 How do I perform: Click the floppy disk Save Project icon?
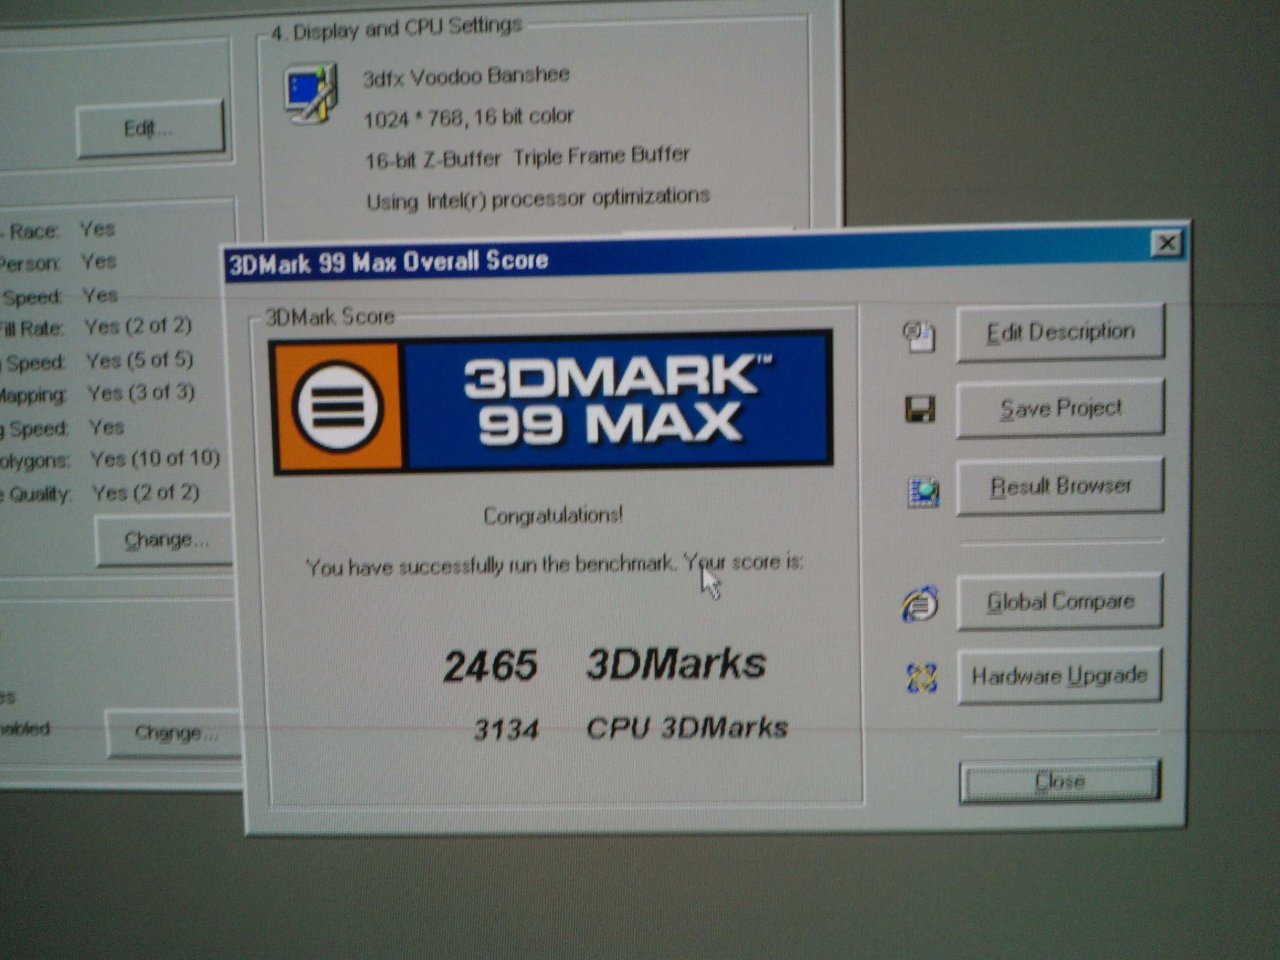920,409
